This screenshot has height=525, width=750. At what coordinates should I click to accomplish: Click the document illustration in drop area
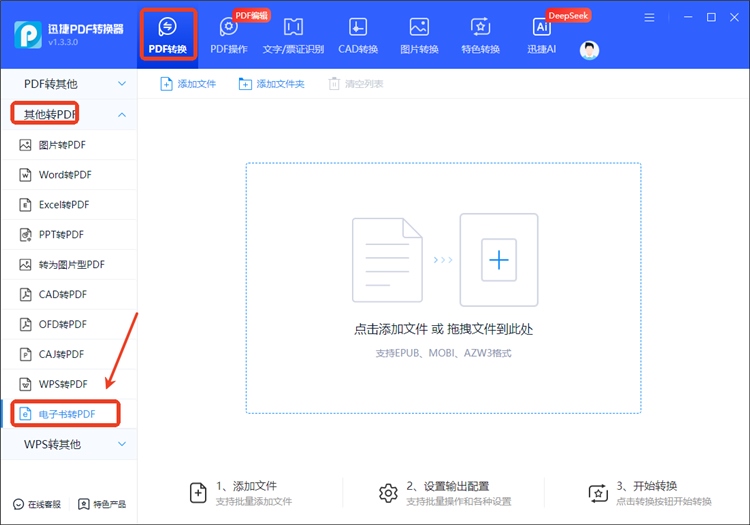click(x=387, y=260)
